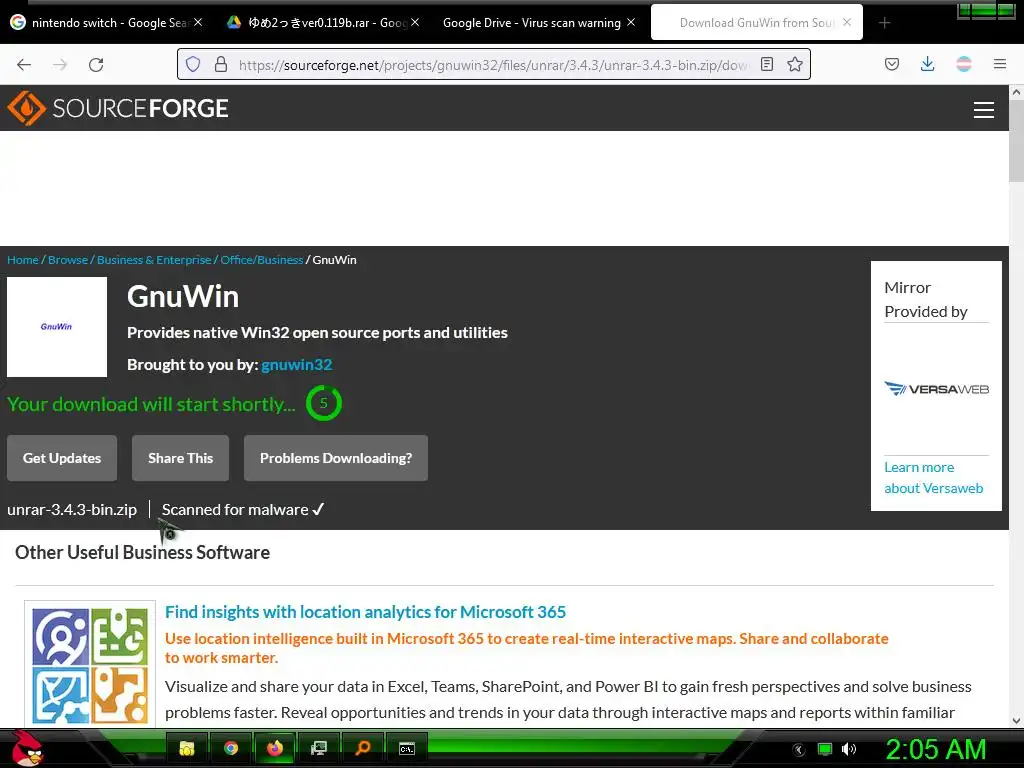The image size is (1024, 768).
Task: Click the padlock site security icon
Action: (221, 64)
